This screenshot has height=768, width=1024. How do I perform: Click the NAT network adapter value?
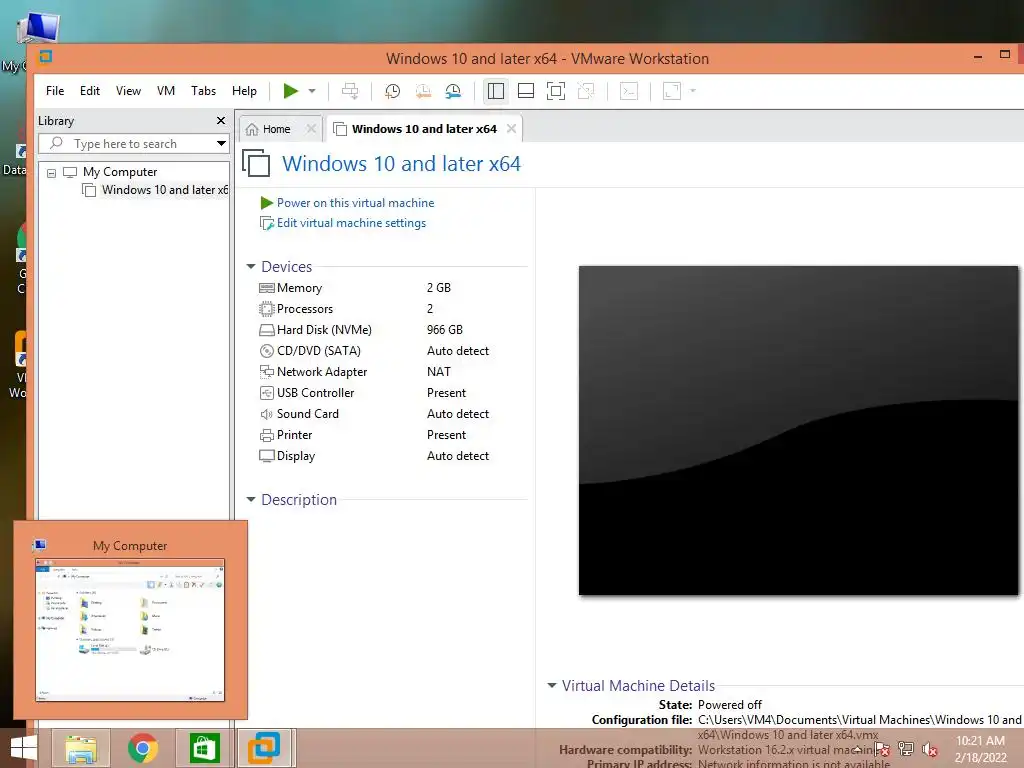click(439, 372)
